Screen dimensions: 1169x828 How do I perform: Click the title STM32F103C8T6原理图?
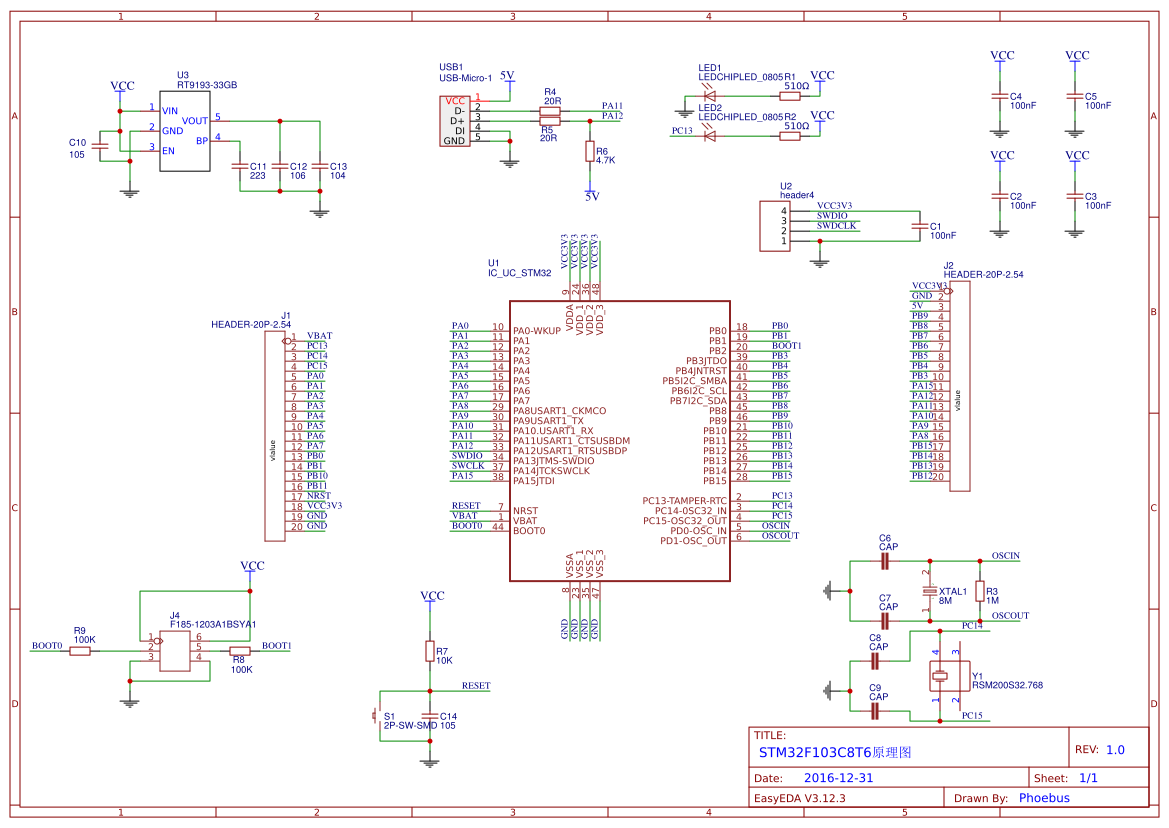pyautogui.click(x=835, y=753)
